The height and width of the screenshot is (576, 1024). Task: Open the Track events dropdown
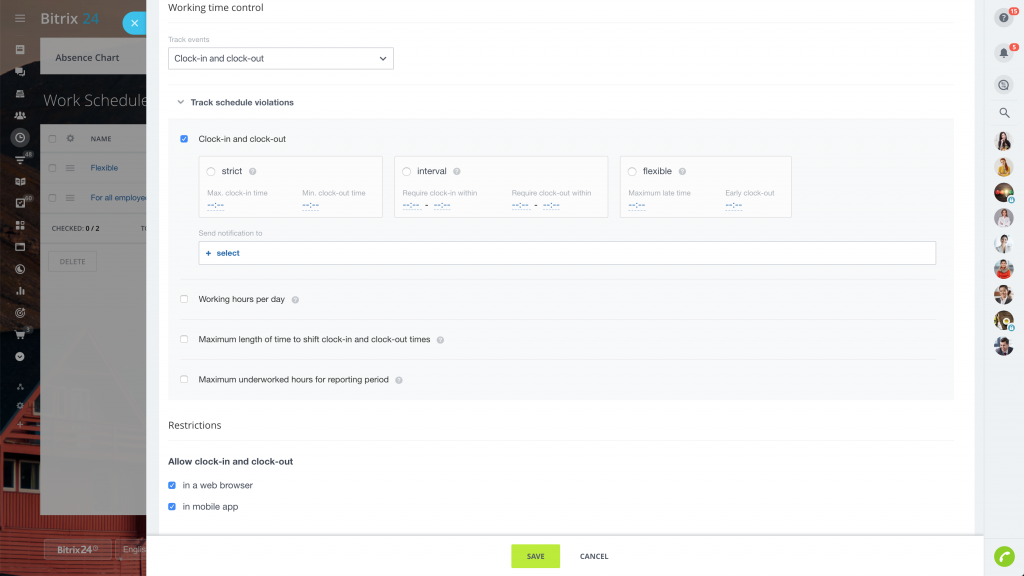(281, 59)
